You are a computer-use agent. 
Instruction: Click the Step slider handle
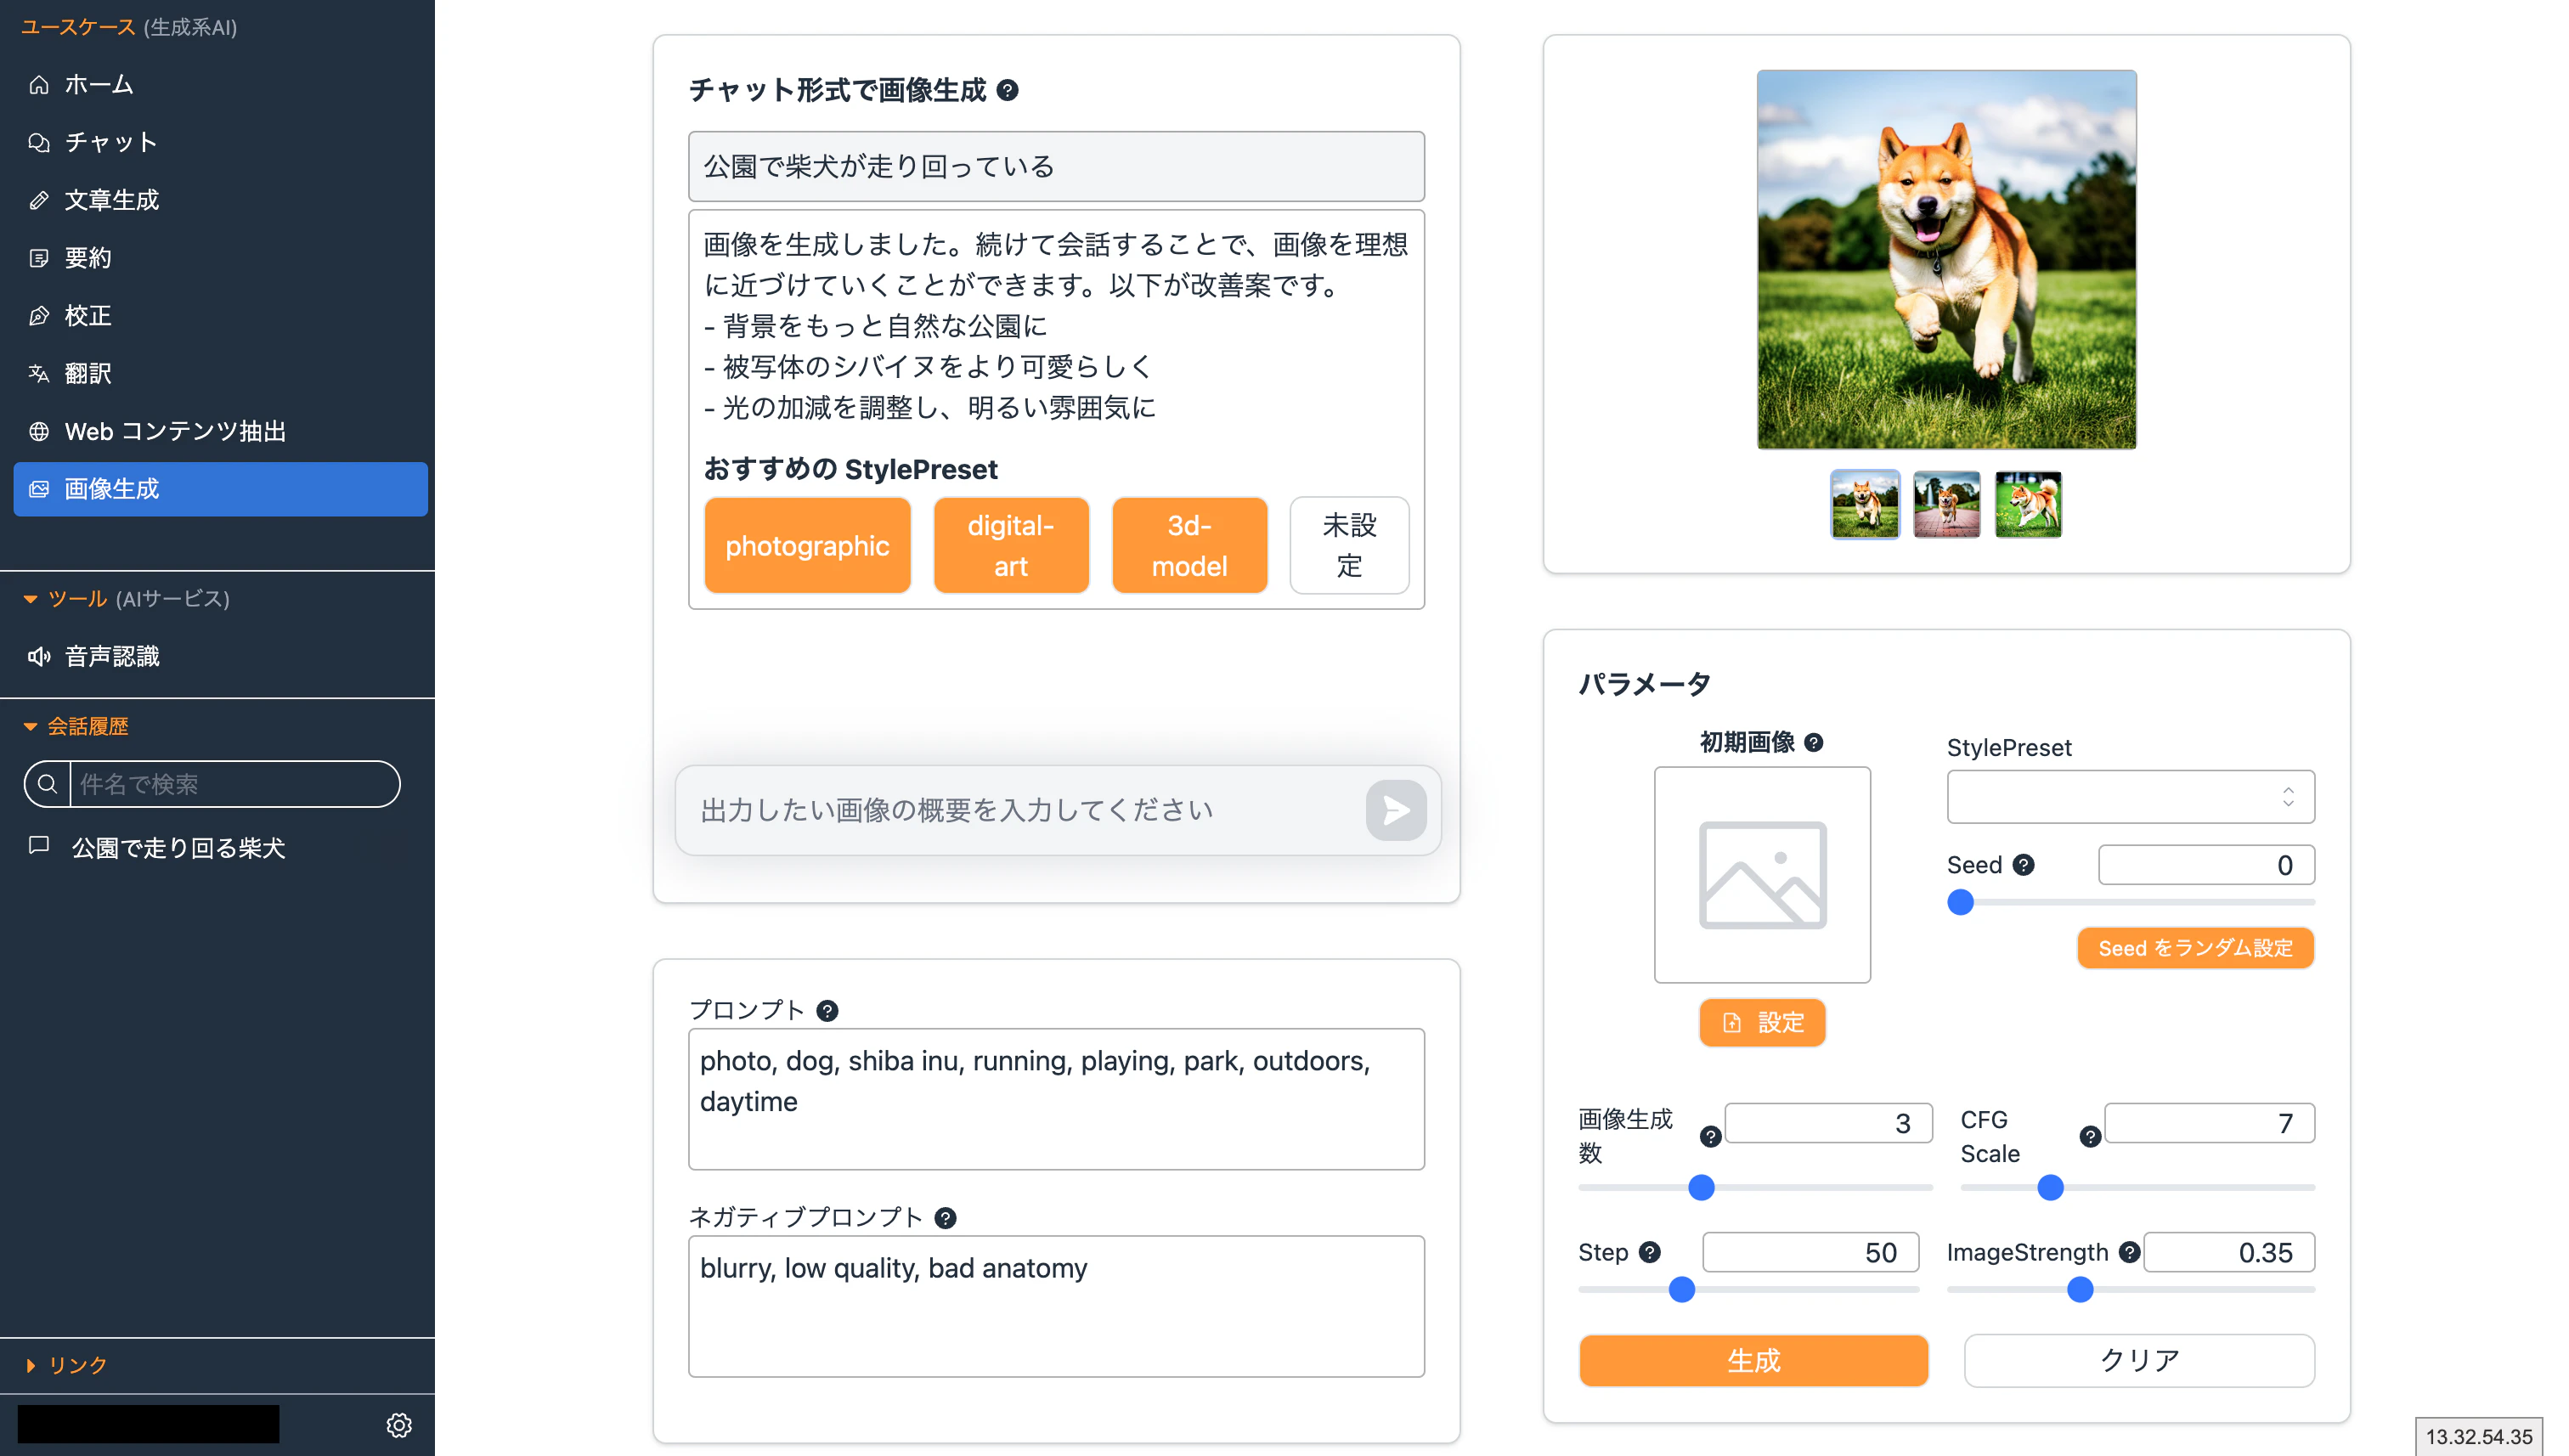pyautogui.click(x=1682, y=1290)
